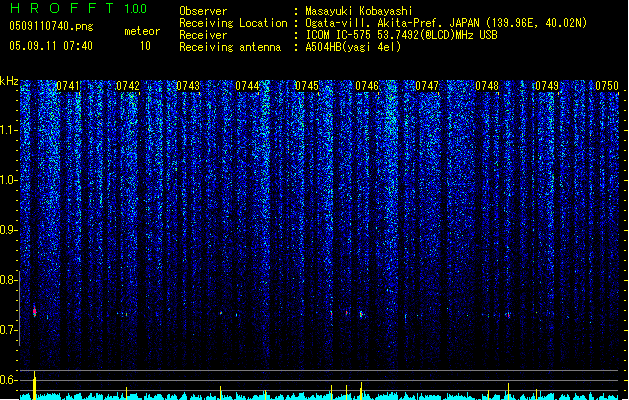The image size is (629, 400).
Task: Select the Ogata-vill. Akita-Pref. JAPAN location text
Action: pyautogui.click(x=446, y=23)
